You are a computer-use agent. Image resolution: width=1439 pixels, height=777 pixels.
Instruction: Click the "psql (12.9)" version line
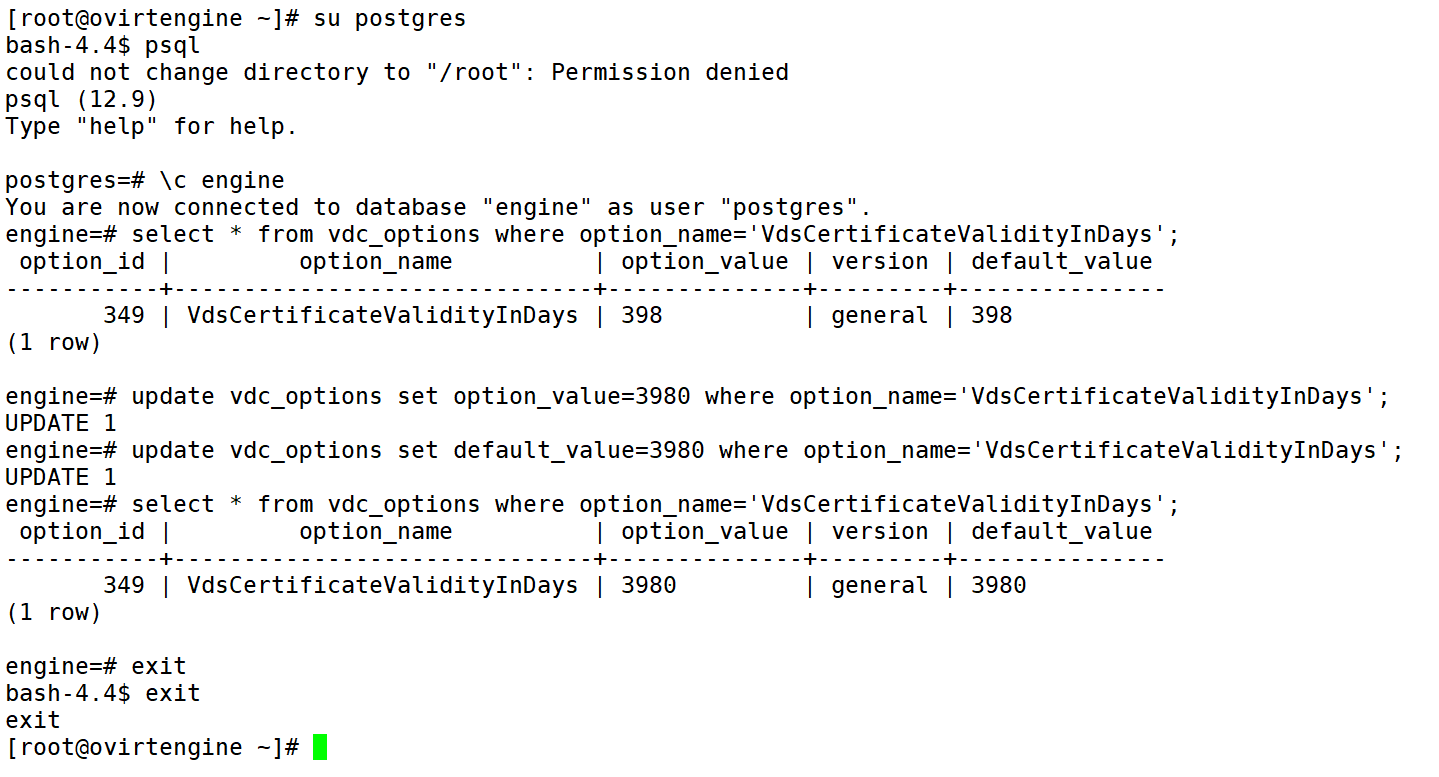coord(81,99)
